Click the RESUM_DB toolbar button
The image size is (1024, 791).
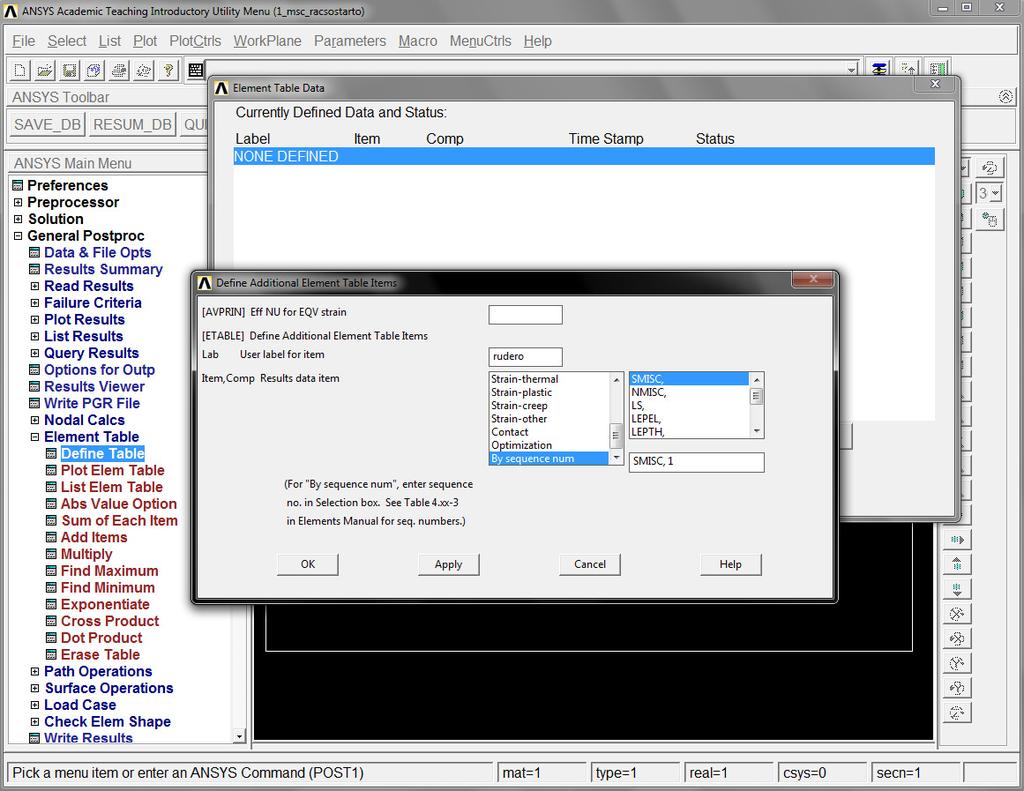133,125
